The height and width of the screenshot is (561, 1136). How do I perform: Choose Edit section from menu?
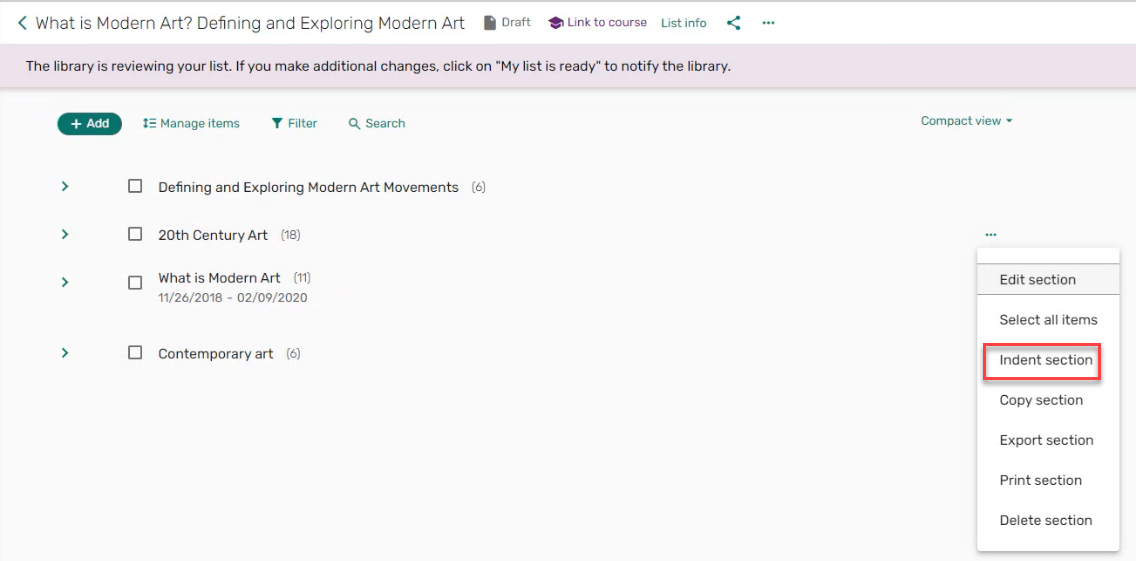point(1048,280)
